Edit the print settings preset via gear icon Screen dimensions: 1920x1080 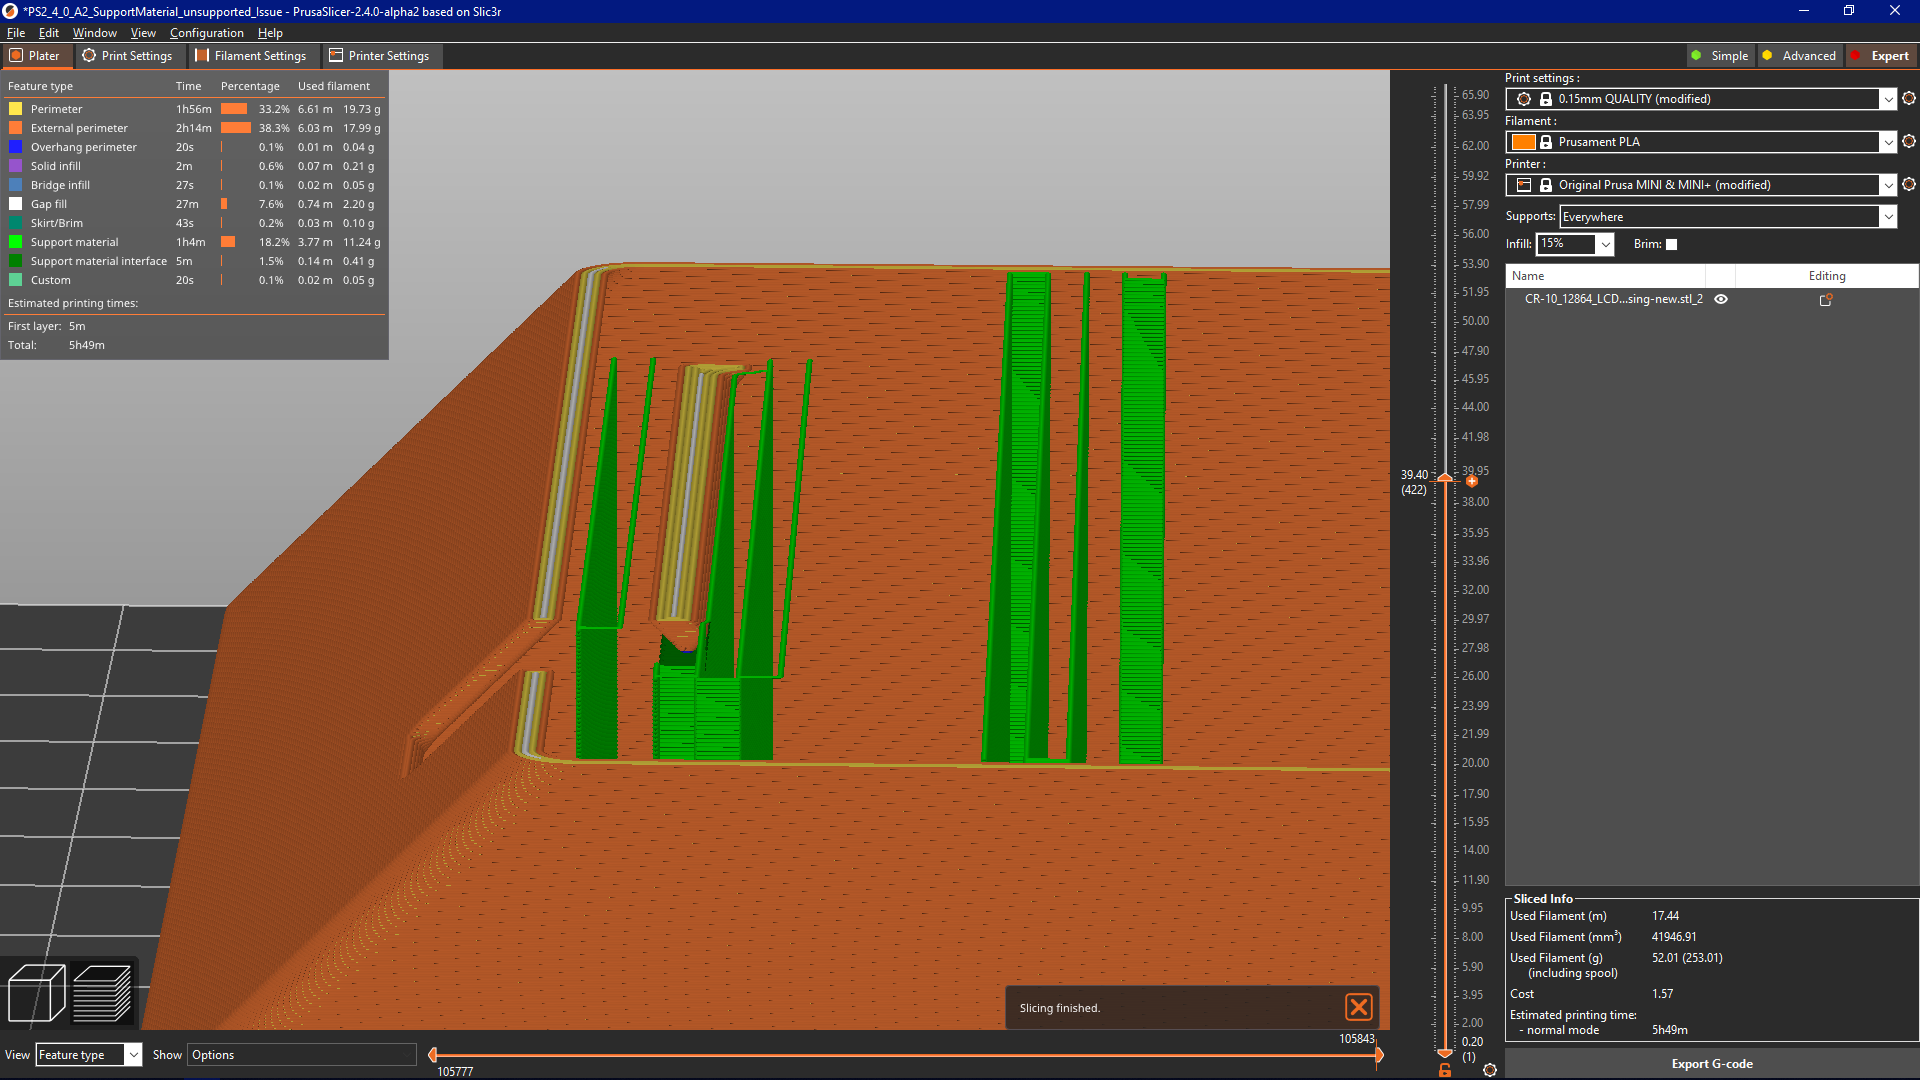point(1908,99)
